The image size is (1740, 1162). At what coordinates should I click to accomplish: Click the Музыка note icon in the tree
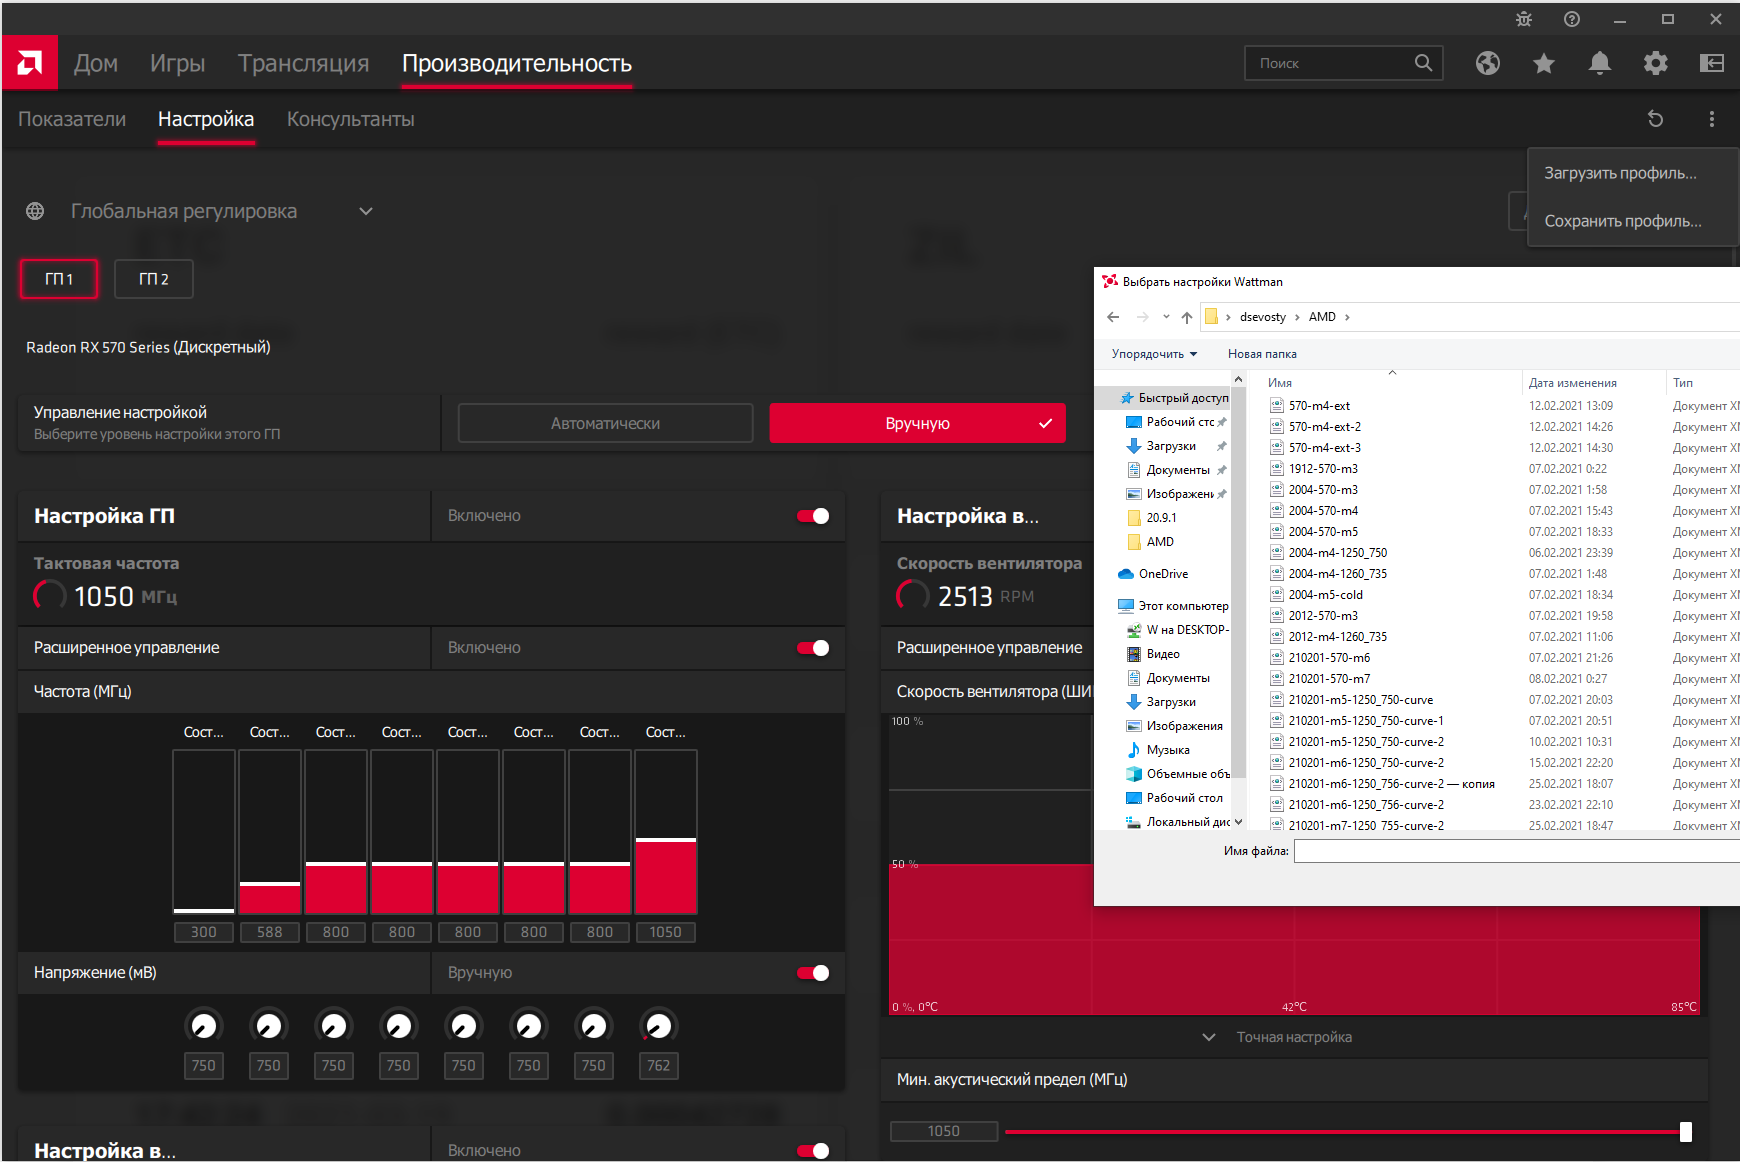(x=1134, y=750)
